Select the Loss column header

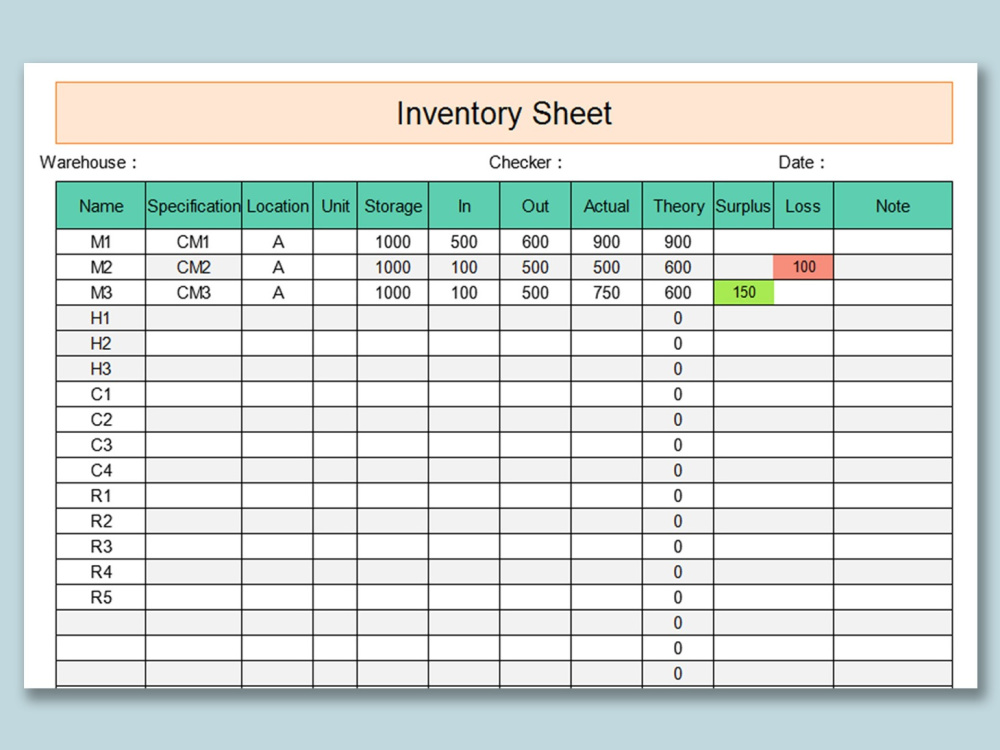[x=804, y=206]
